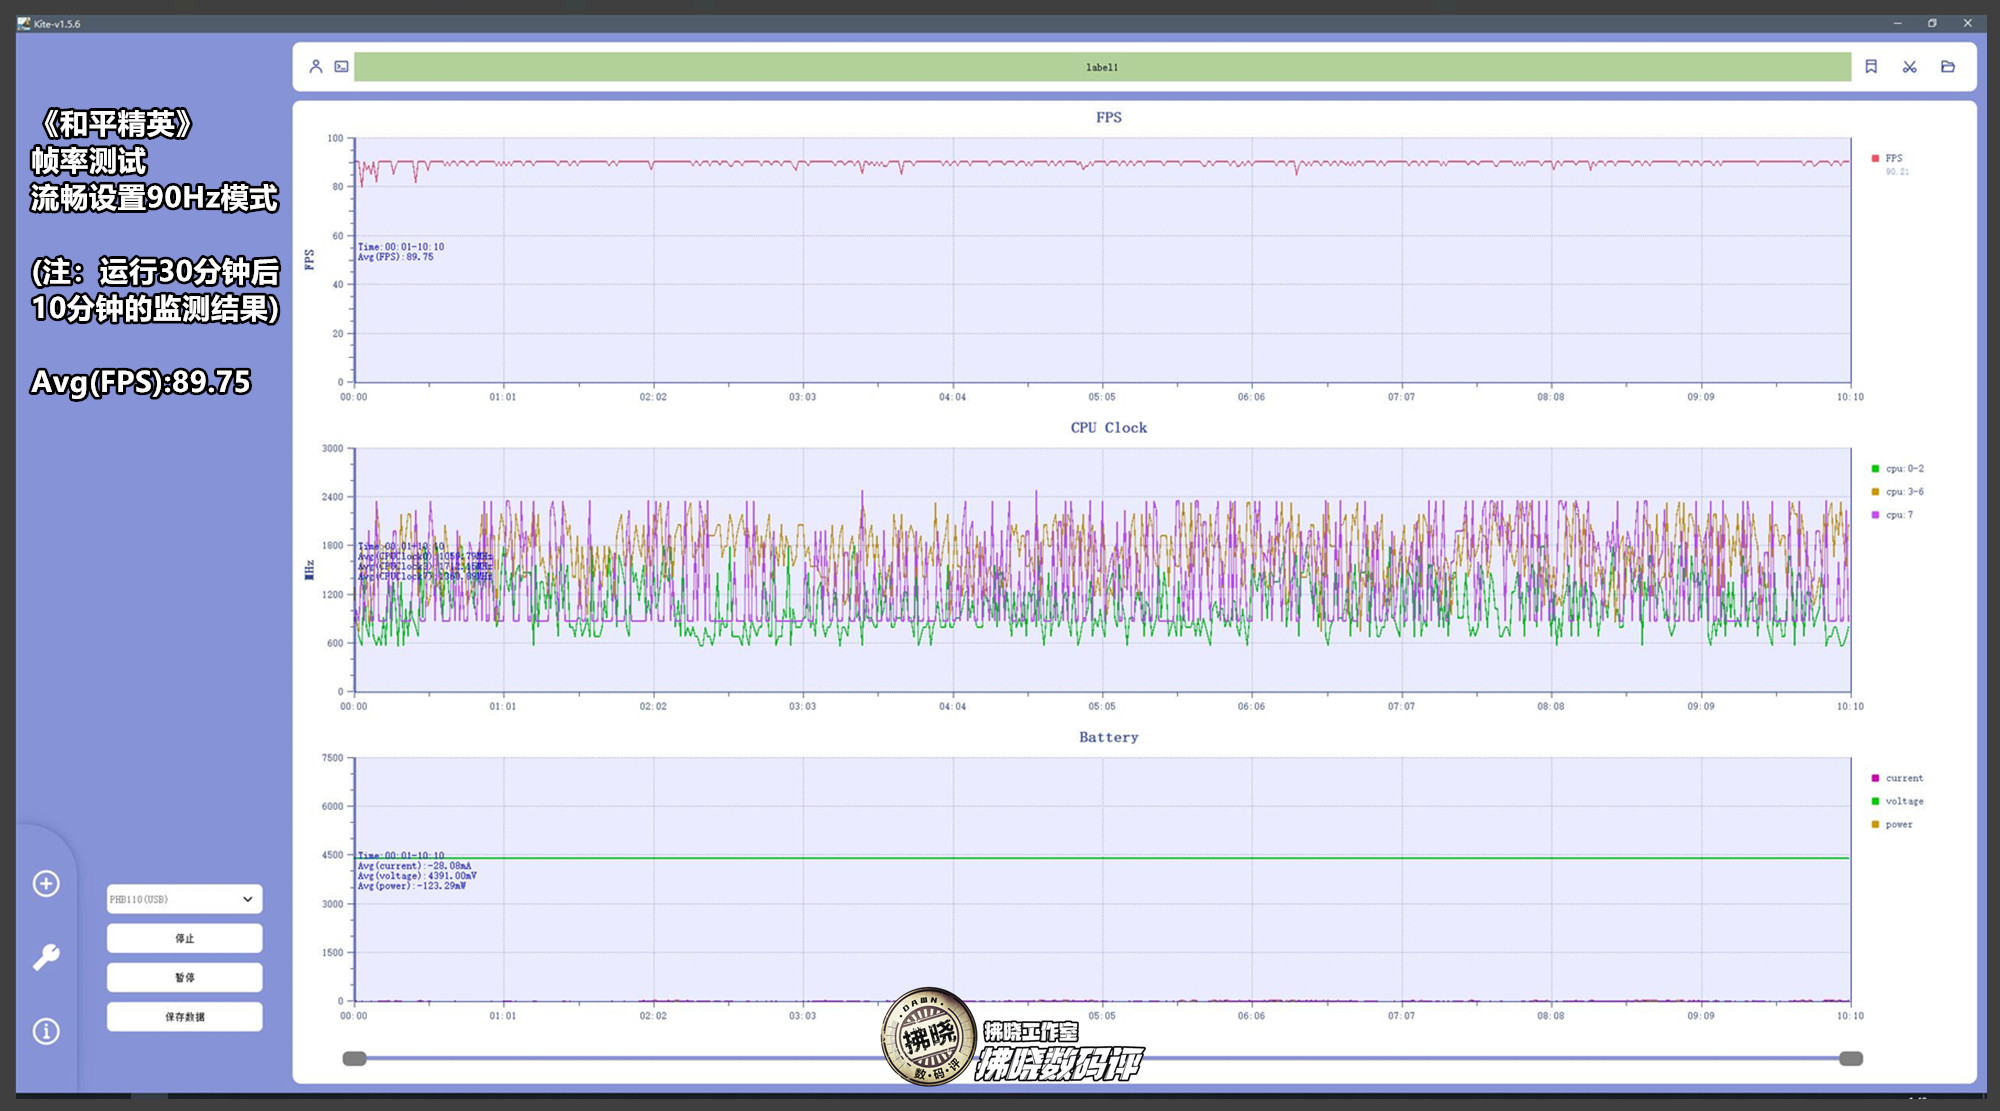Expand the PHB110(USB) device dropdown
This screenshot has width=2000, height=1111.
point(185,899)
